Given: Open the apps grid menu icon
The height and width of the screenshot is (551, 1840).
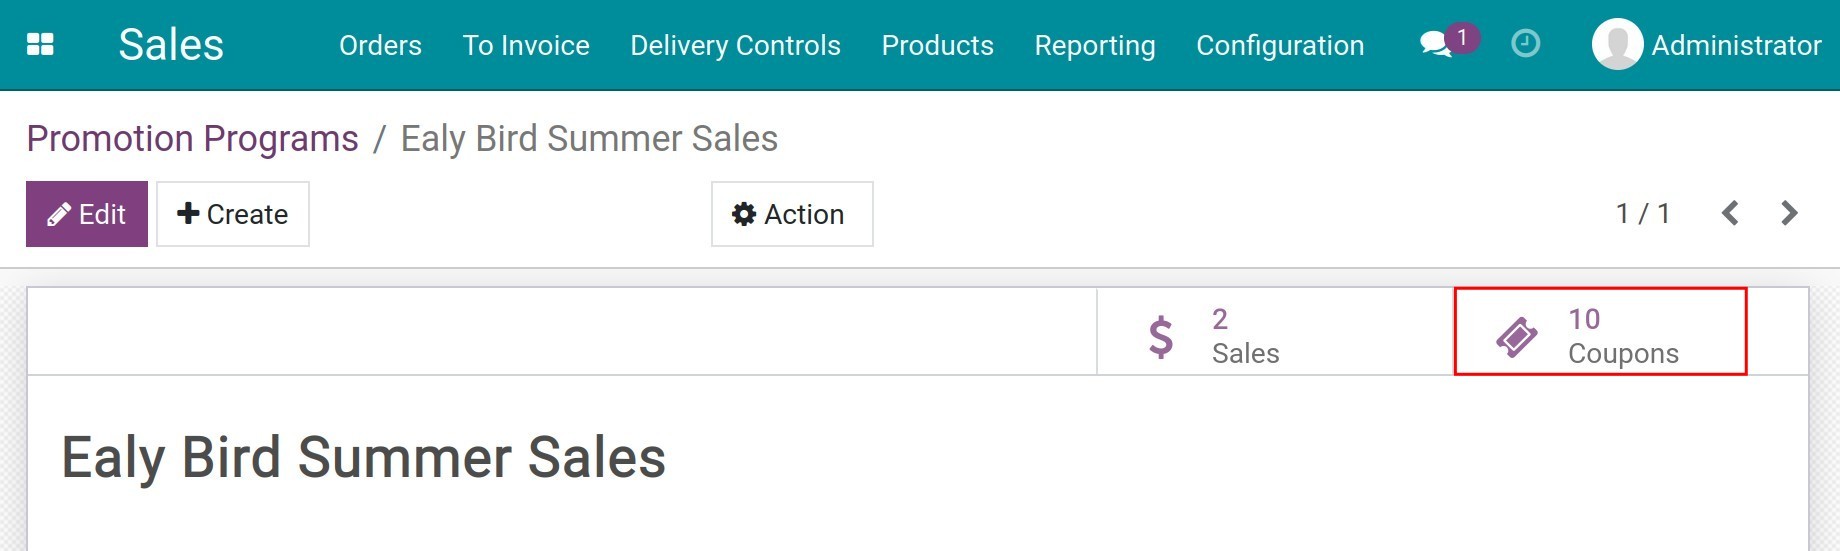Looking at the screenshot, I should tap(40, 45).
